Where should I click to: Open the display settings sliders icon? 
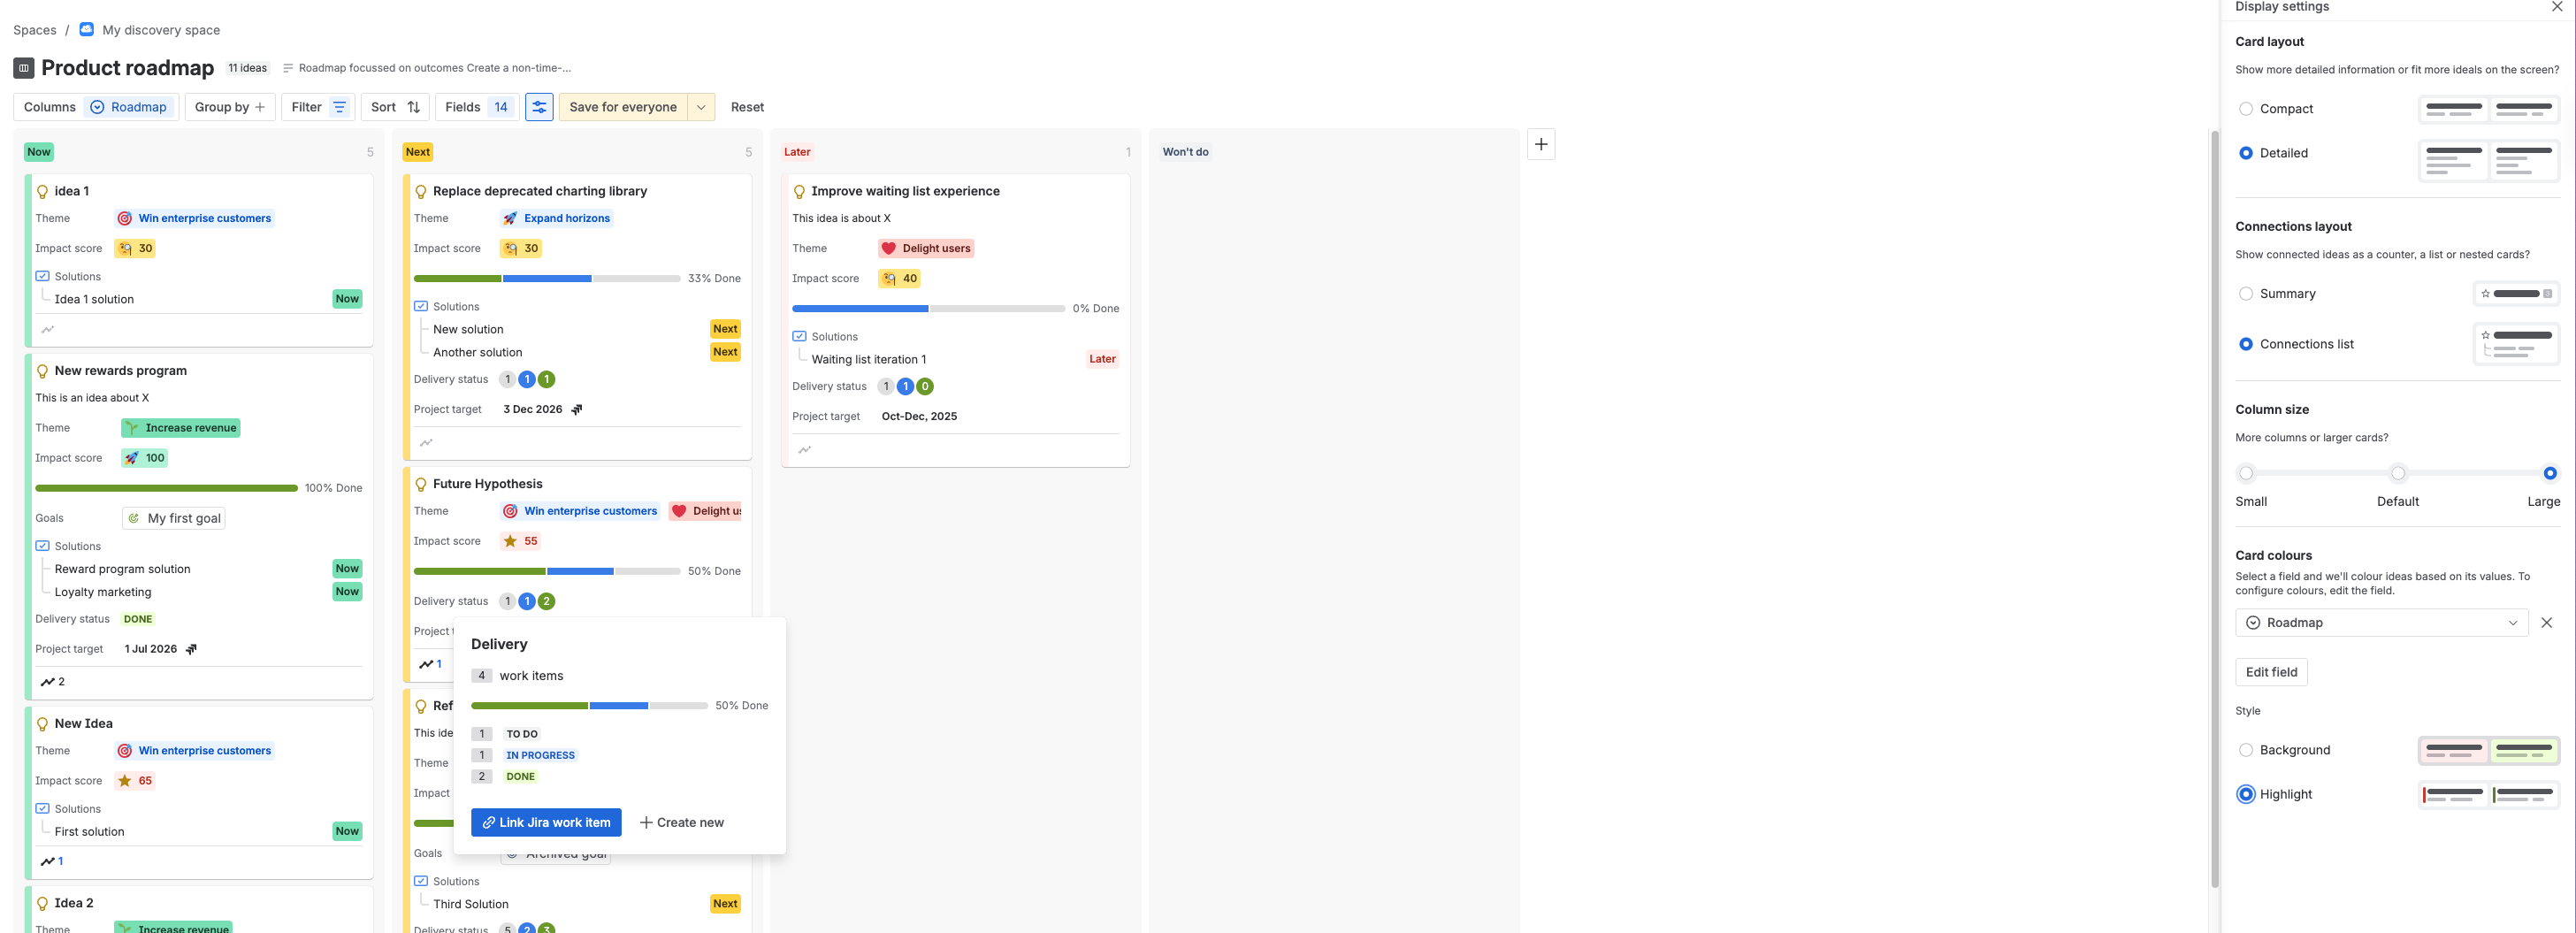(x=539, y=107)
